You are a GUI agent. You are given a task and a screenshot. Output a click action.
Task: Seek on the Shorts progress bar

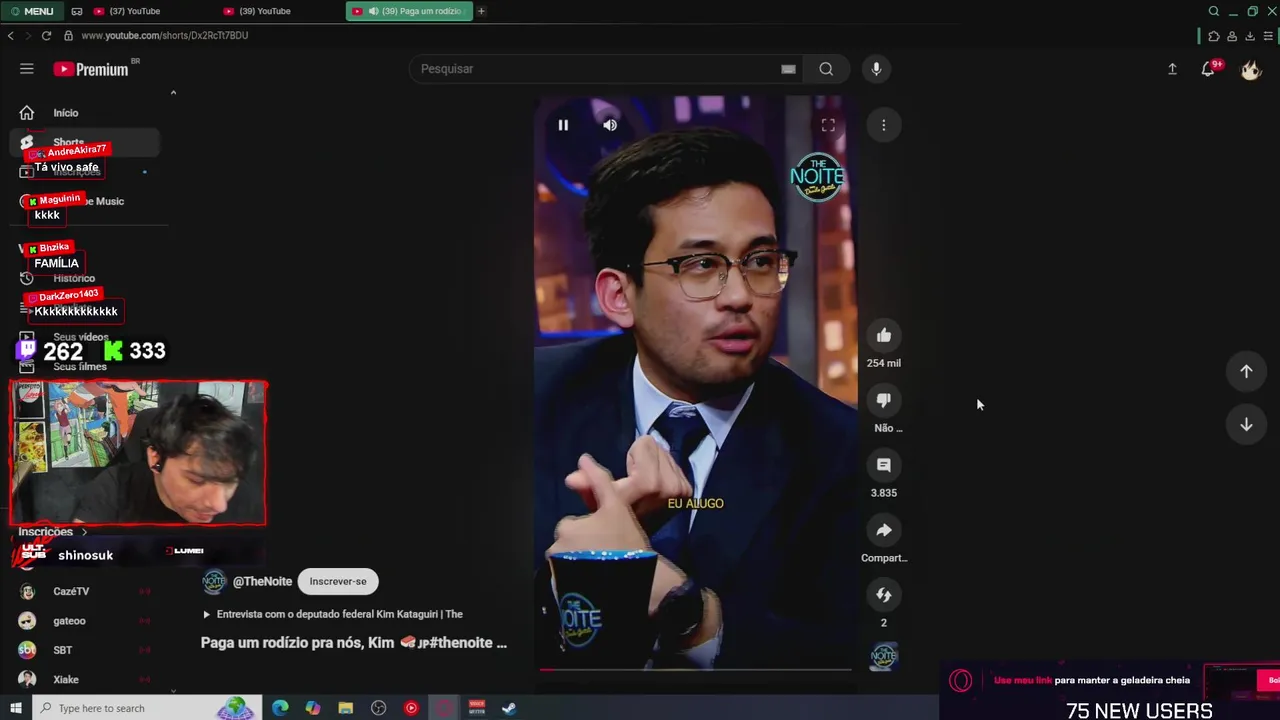click(x=696, y=669)
